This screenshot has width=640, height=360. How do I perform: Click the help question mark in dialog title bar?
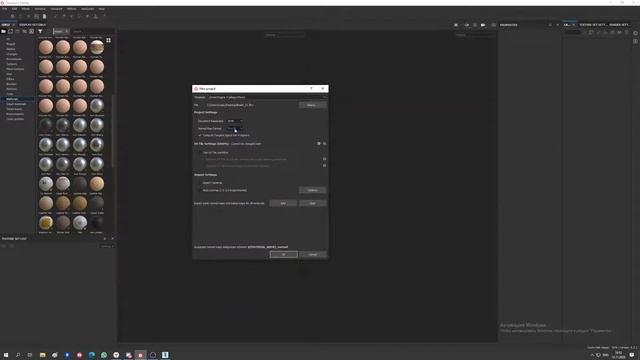(x=311, y=89)
